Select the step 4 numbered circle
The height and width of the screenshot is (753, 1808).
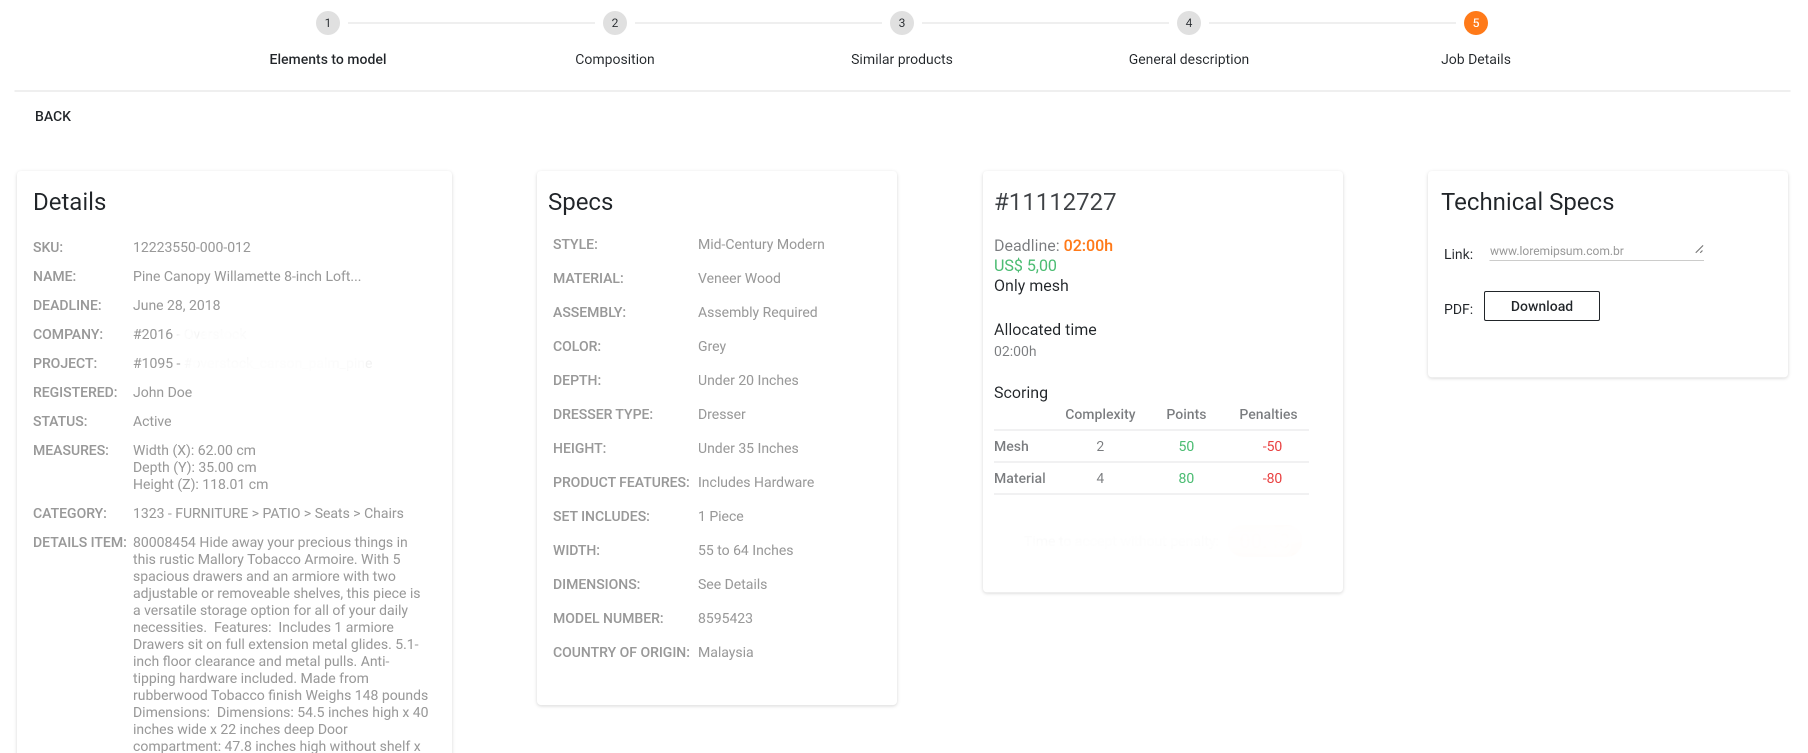tap(1189, 23)
